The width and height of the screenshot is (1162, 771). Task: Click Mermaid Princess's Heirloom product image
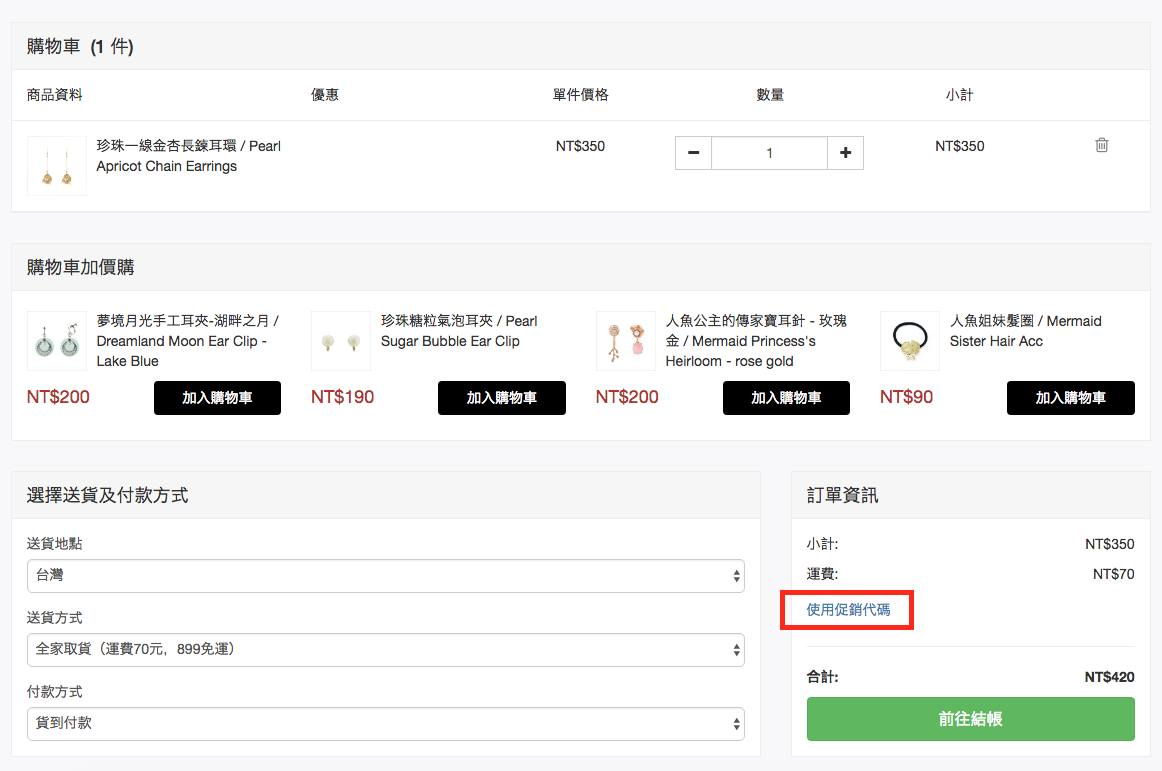click(x=625, y=341)
